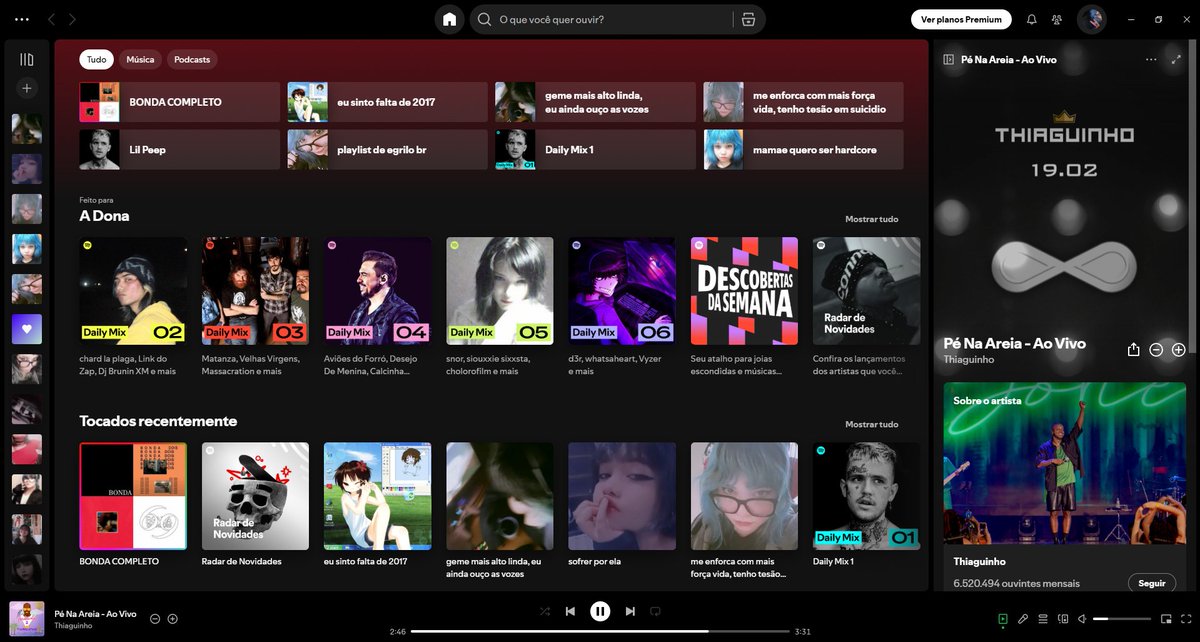
Task: Pause the current track
Action: 600,611
